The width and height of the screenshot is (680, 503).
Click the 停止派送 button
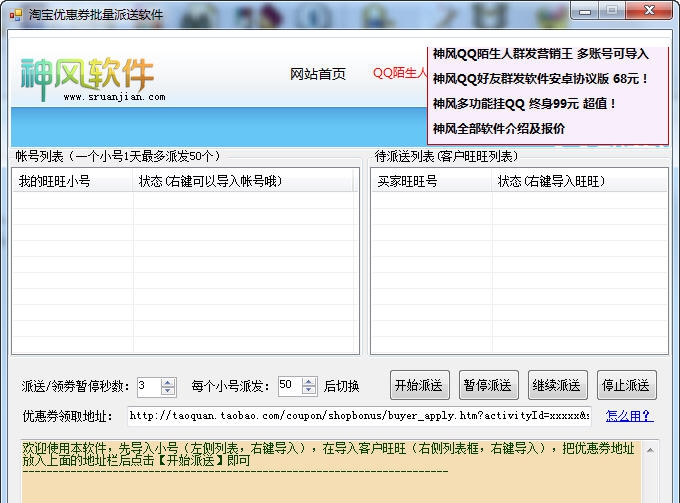click(627, 385)
